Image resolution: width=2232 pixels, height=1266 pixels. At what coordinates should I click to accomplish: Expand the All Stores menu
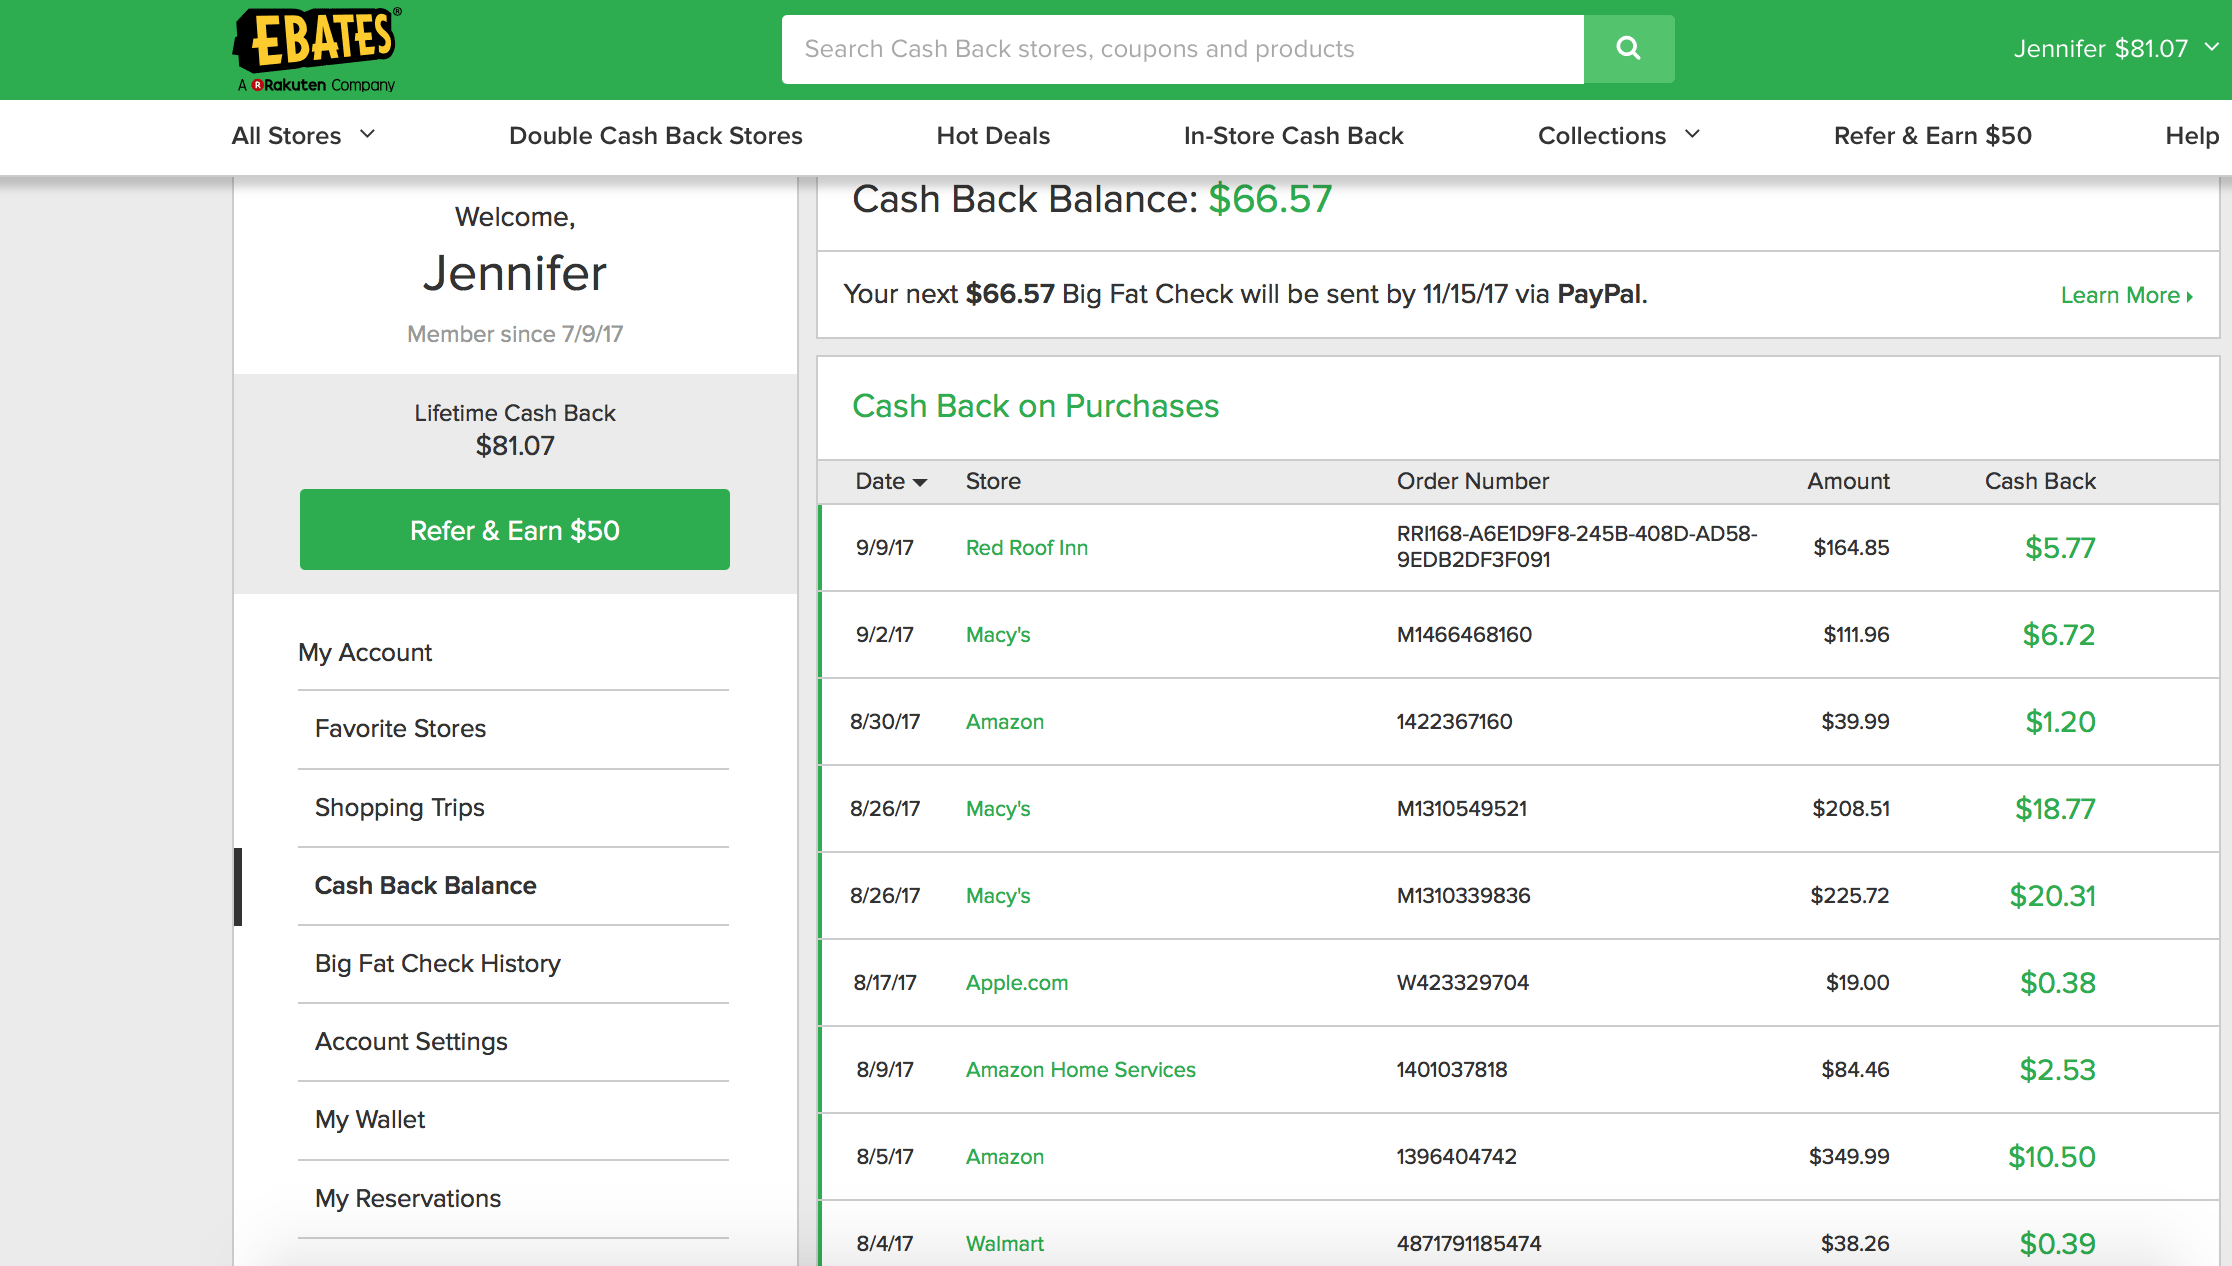(x=303, y=136)
